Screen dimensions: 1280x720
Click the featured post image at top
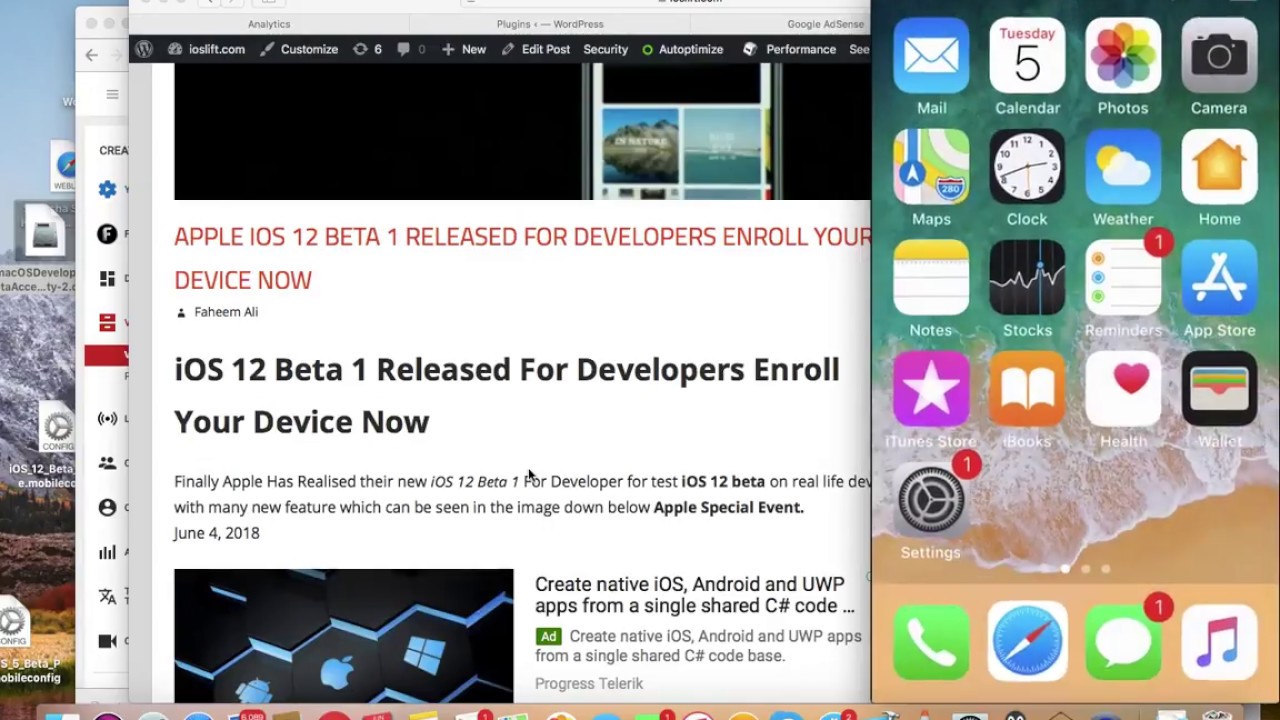pos(522,131)
